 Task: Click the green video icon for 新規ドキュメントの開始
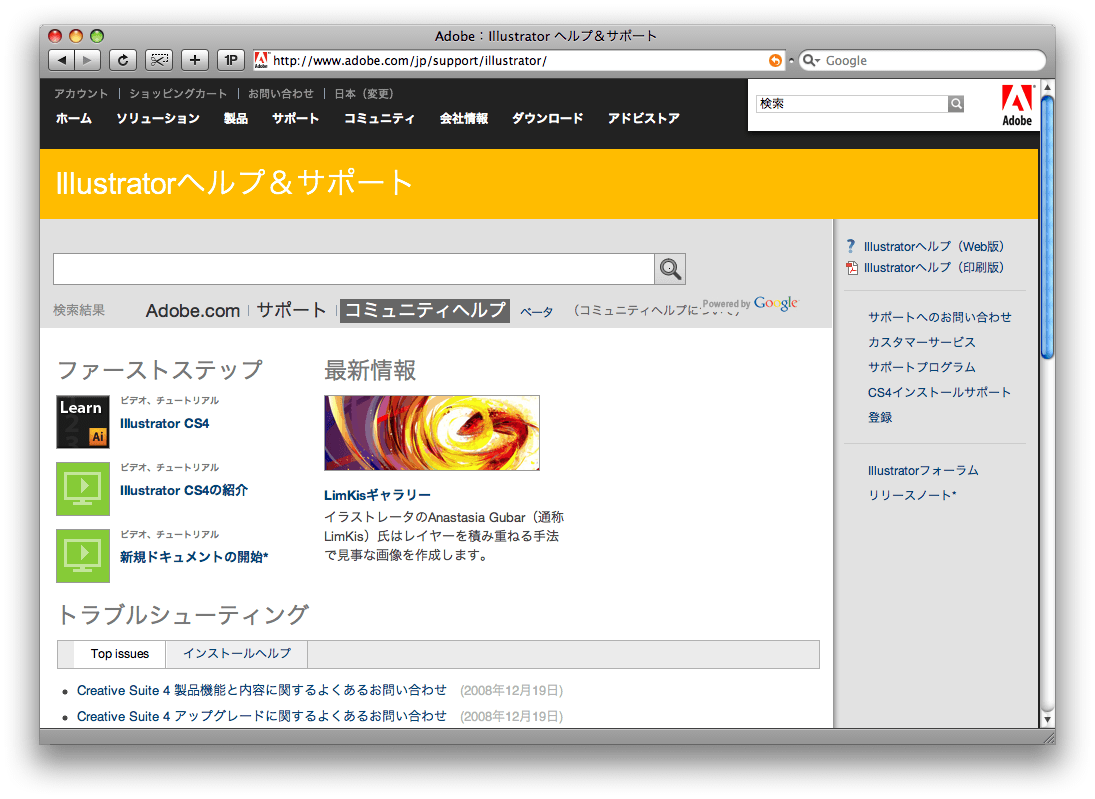(83, 556)
